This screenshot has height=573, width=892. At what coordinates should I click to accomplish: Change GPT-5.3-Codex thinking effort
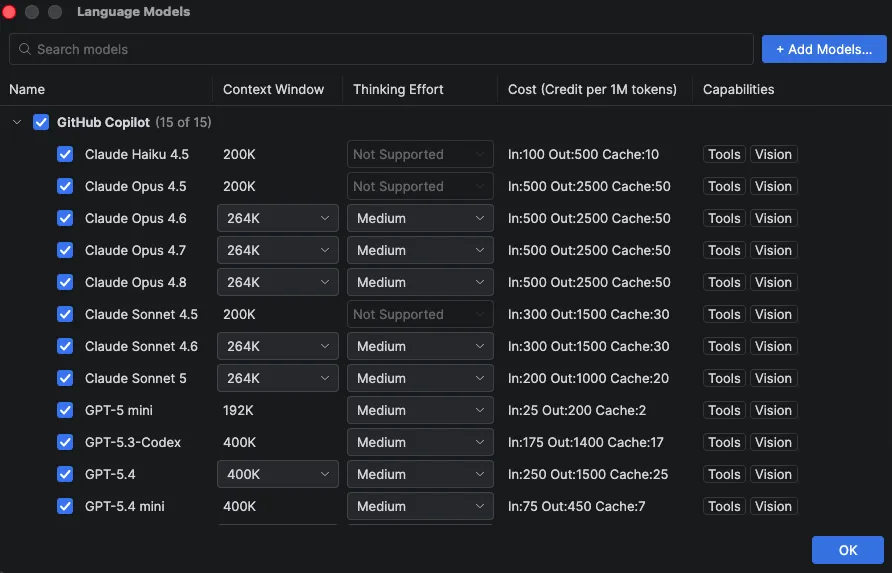click(x=420, y=442)
